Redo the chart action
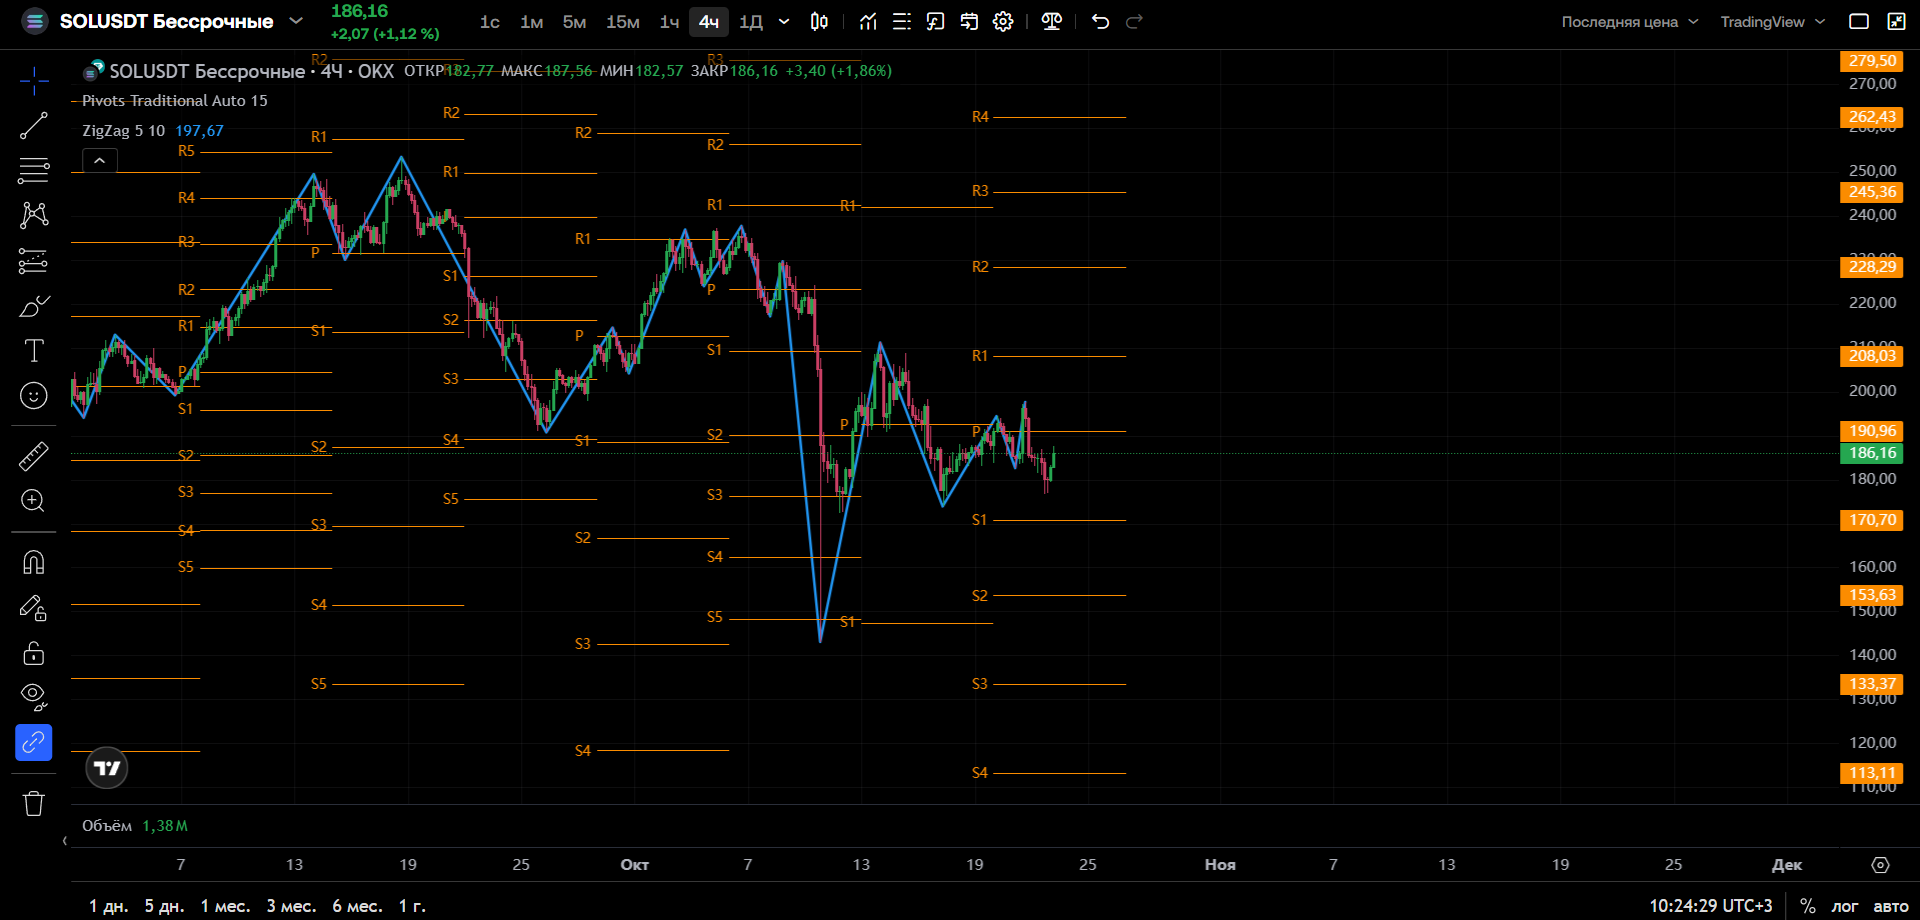The image size is (1920, 920). click(x=1134, y=21)
